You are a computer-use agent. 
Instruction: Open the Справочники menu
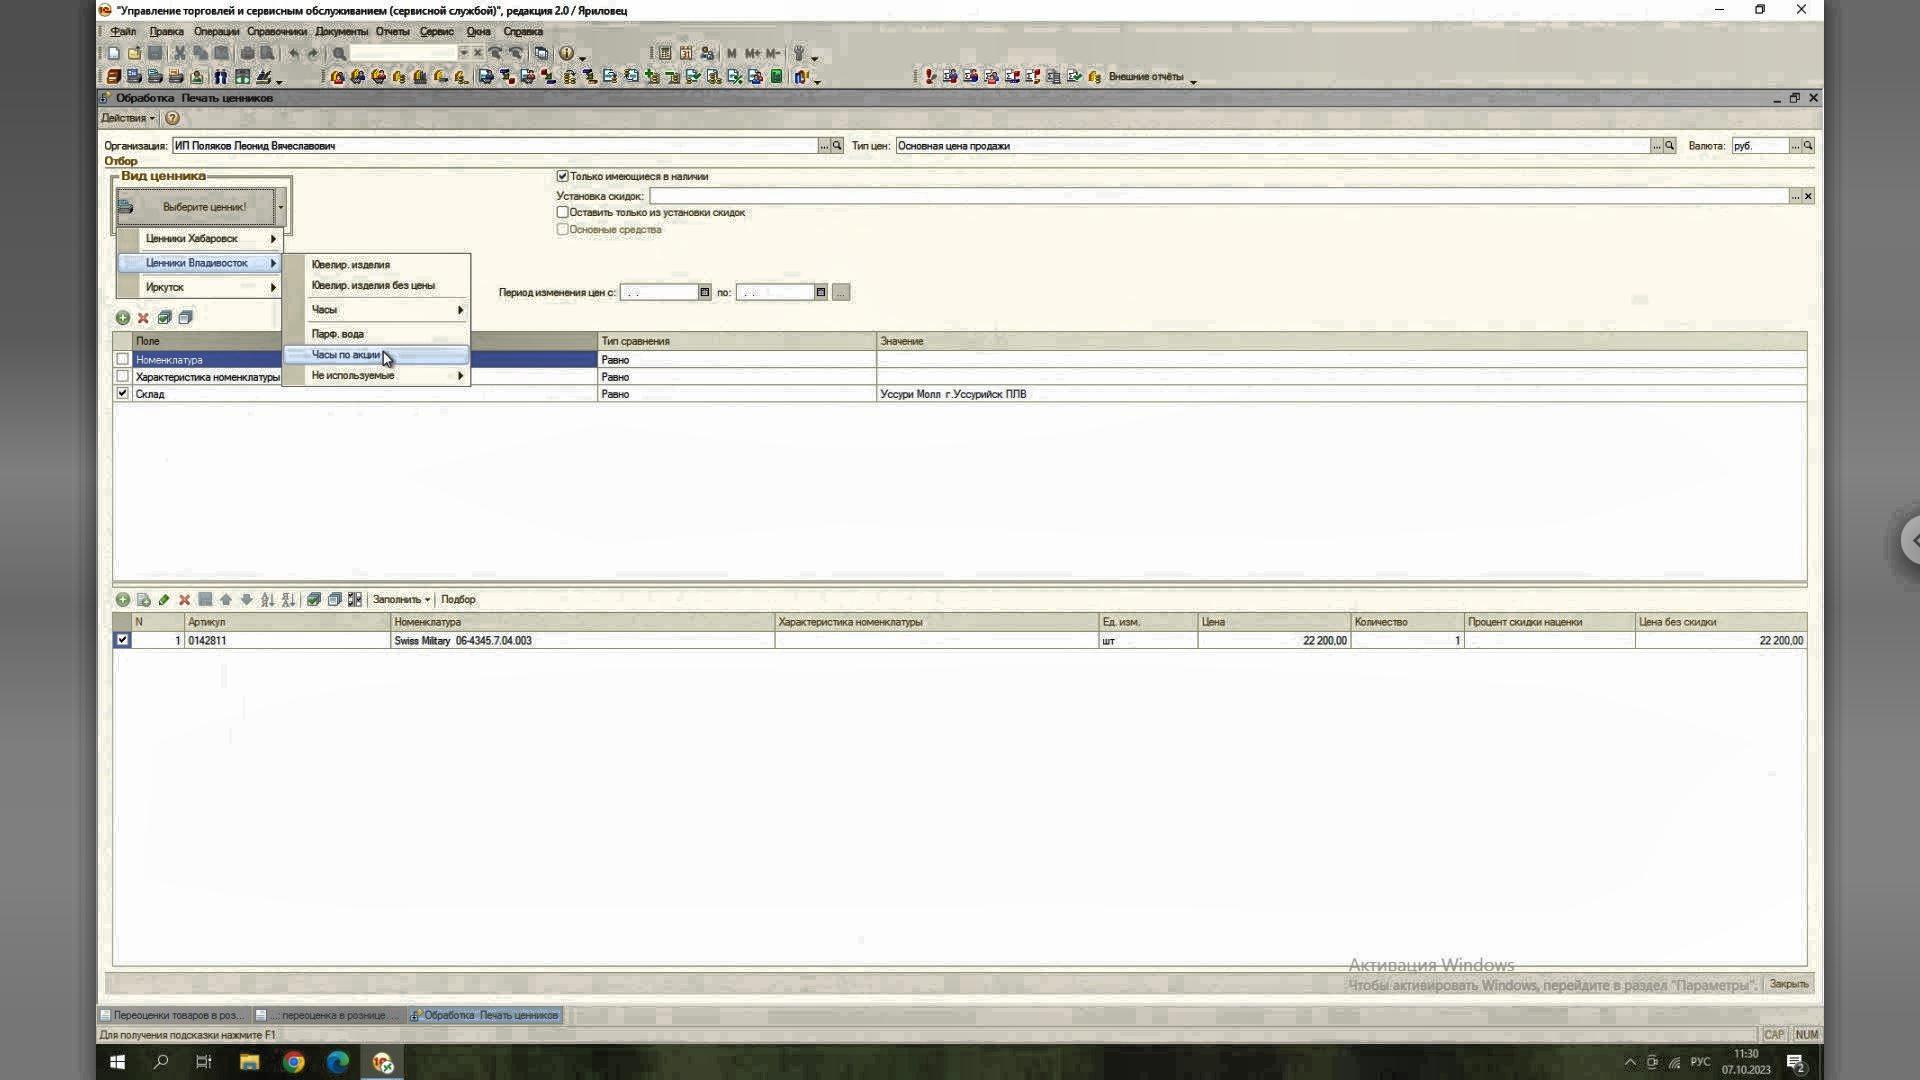coord(277,32)
